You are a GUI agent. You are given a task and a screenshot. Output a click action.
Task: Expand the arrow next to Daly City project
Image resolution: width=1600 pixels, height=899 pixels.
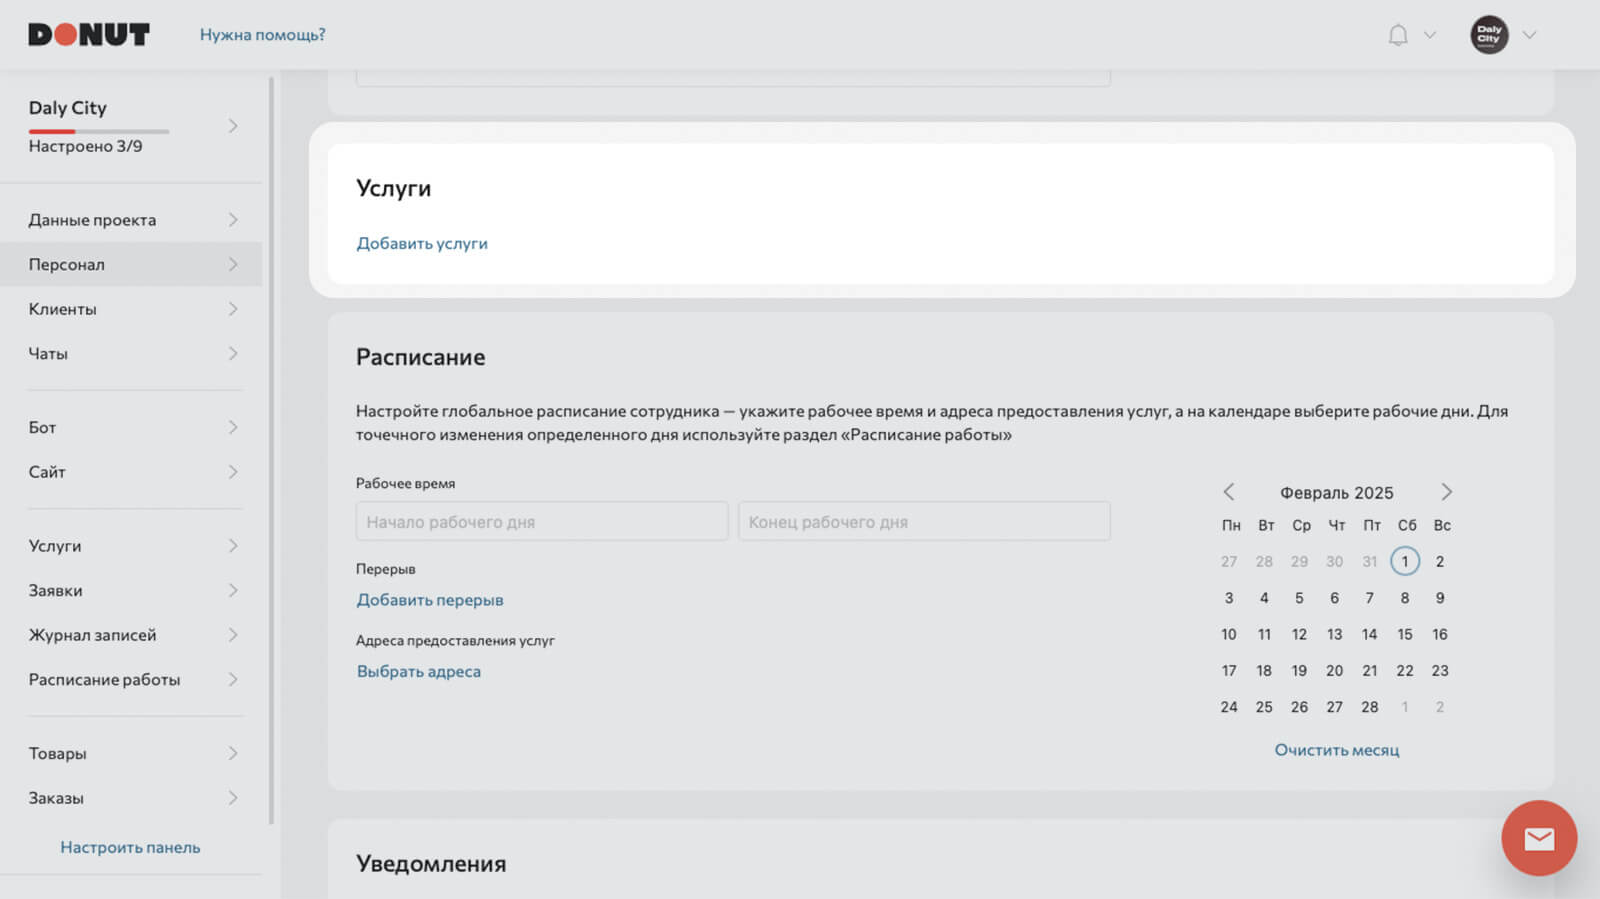coord(233,126)
